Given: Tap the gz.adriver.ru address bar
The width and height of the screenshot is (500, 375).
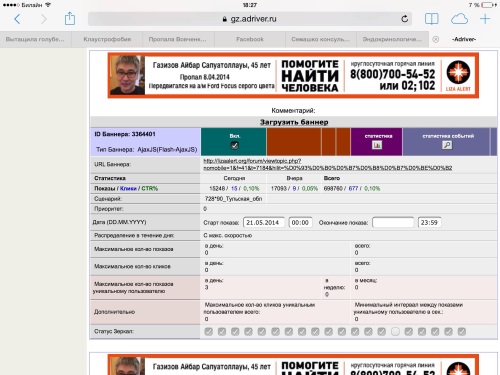Looking at the screenshot, I should pos(250,19).
